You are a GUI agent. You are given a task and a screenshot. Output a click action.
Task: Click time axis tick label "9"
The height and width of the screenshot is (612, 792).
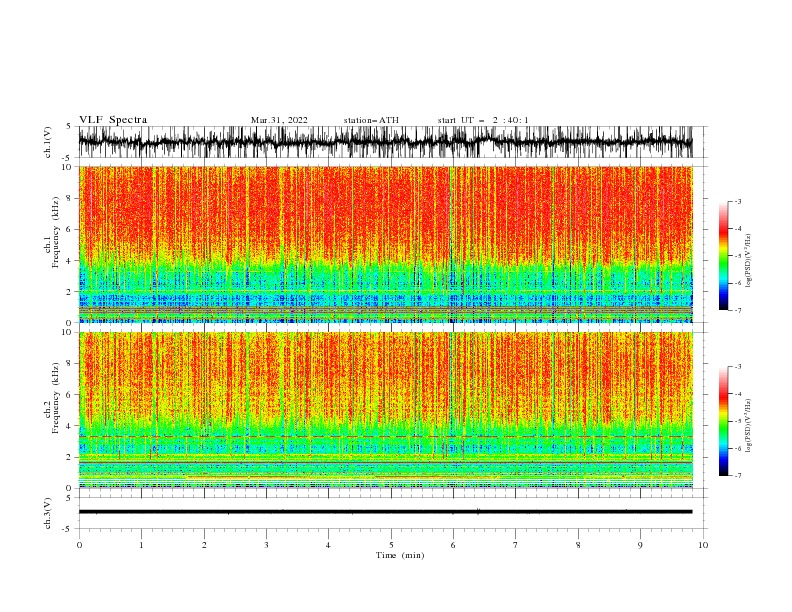point(640,545)
